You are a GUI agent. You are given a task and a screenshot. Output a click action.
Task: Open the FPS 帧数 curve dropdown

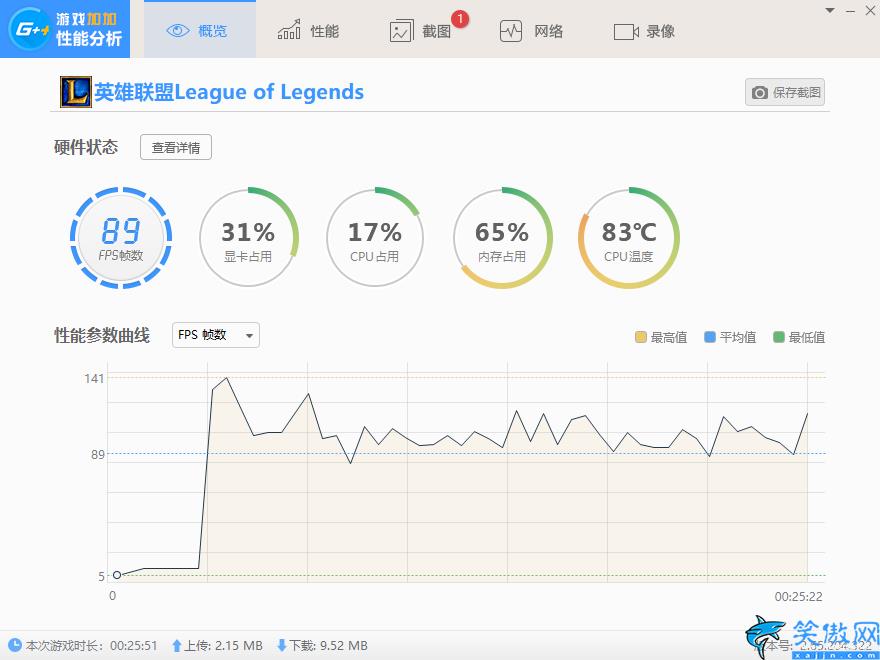[216, 335]
